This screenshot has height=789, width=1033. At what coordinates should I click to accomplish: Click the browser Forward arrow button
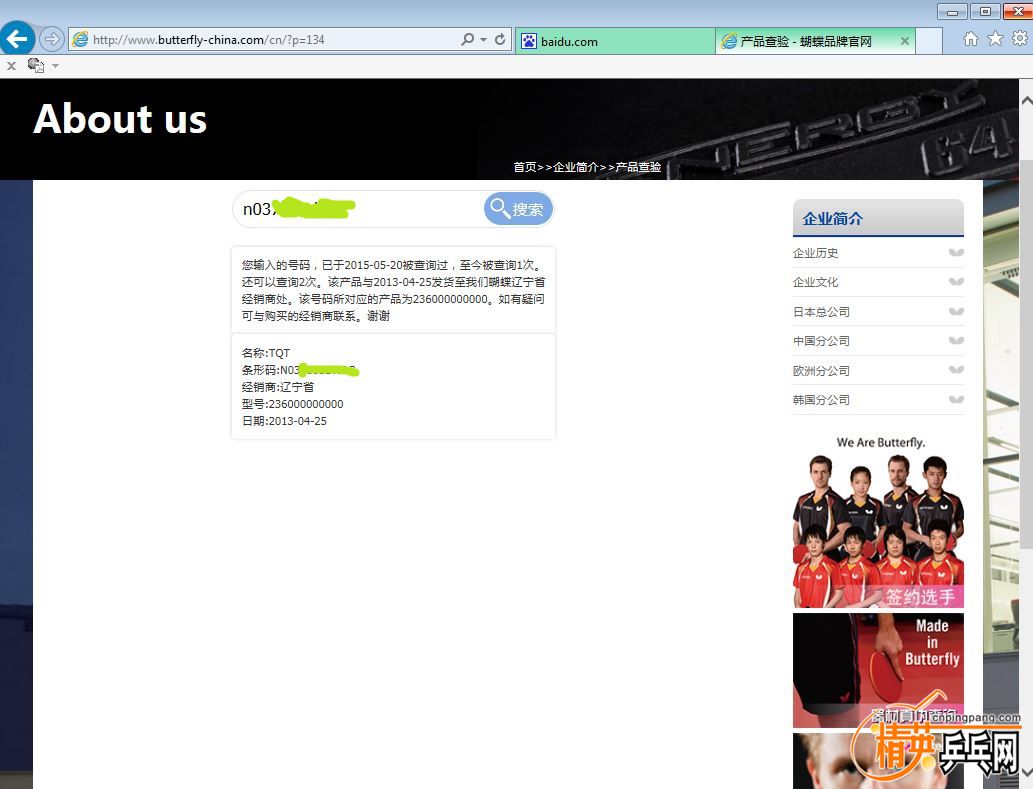(x=52, y=40)
